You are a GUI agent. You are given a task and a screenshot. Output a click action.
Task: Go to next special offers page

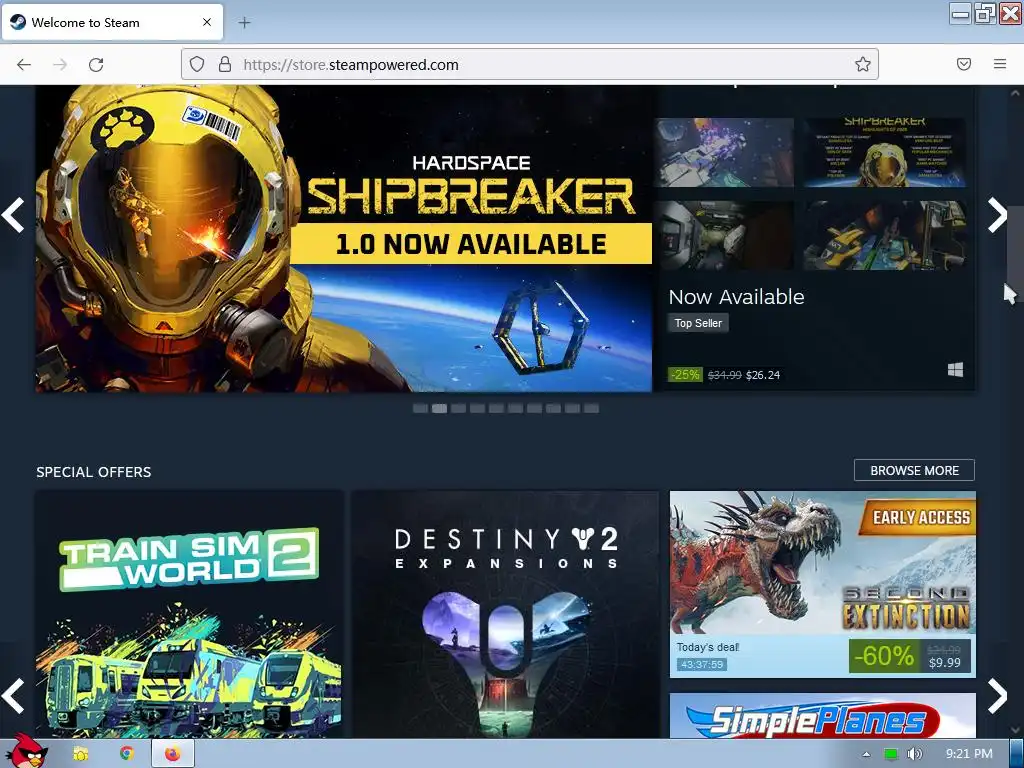click(x=997, y=696)
